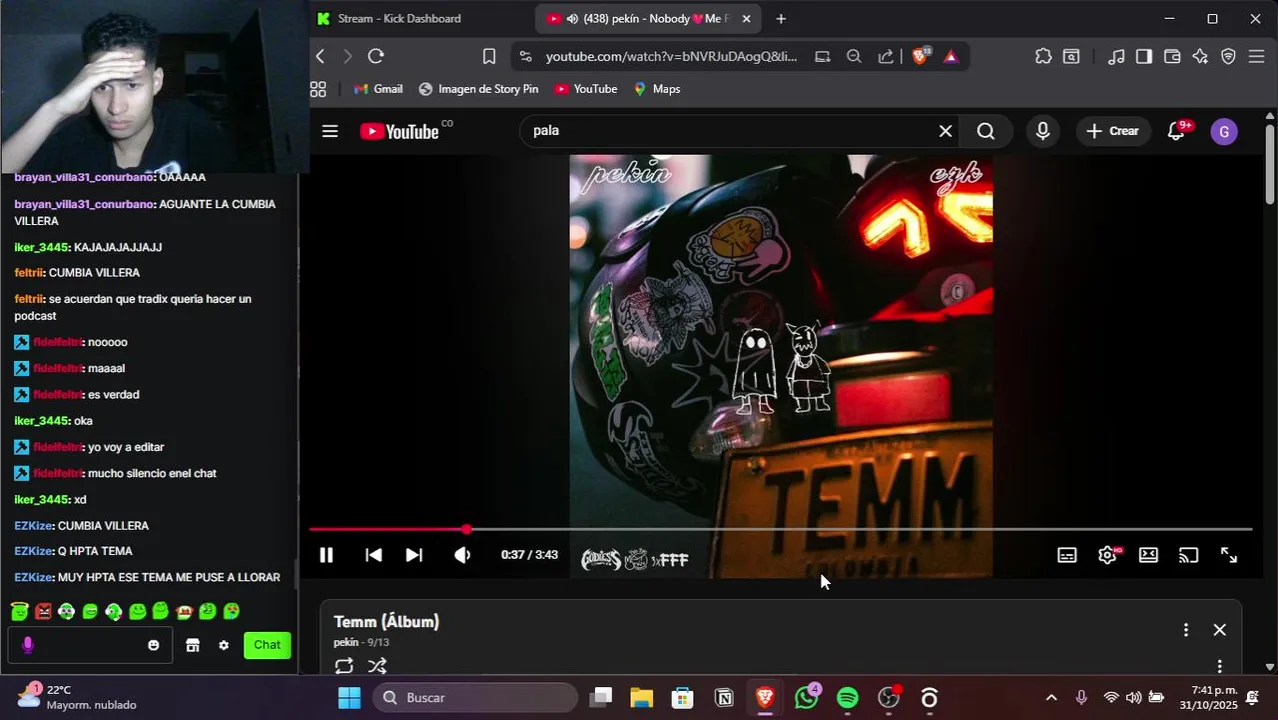Open Brave Shields lion icon
Screen dimensions: 1278x720
coord(920,56)
